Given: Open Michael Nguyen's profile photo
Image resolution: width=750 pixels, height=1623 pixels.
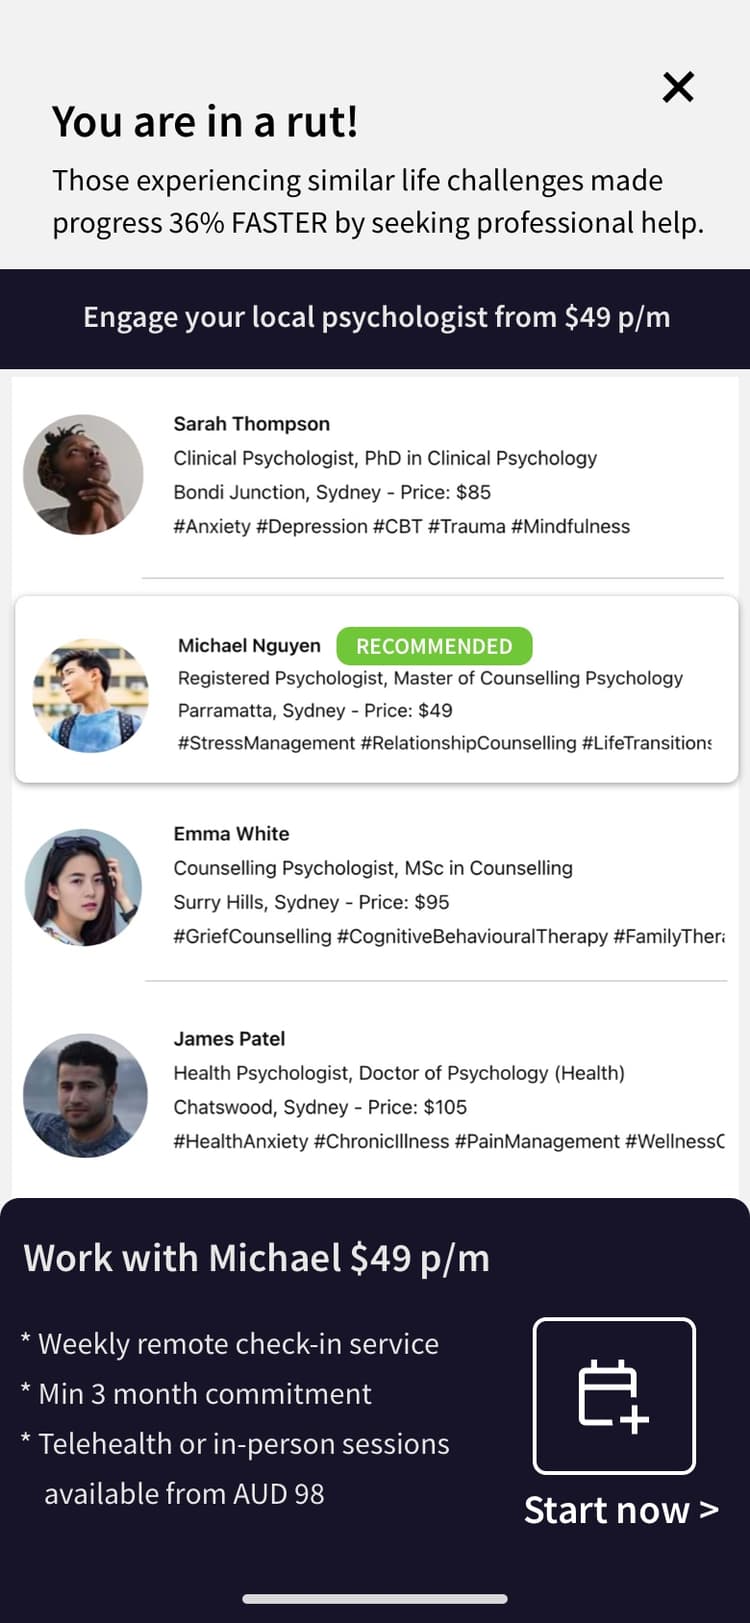Looking at the screenshot, I should point(91,695).
